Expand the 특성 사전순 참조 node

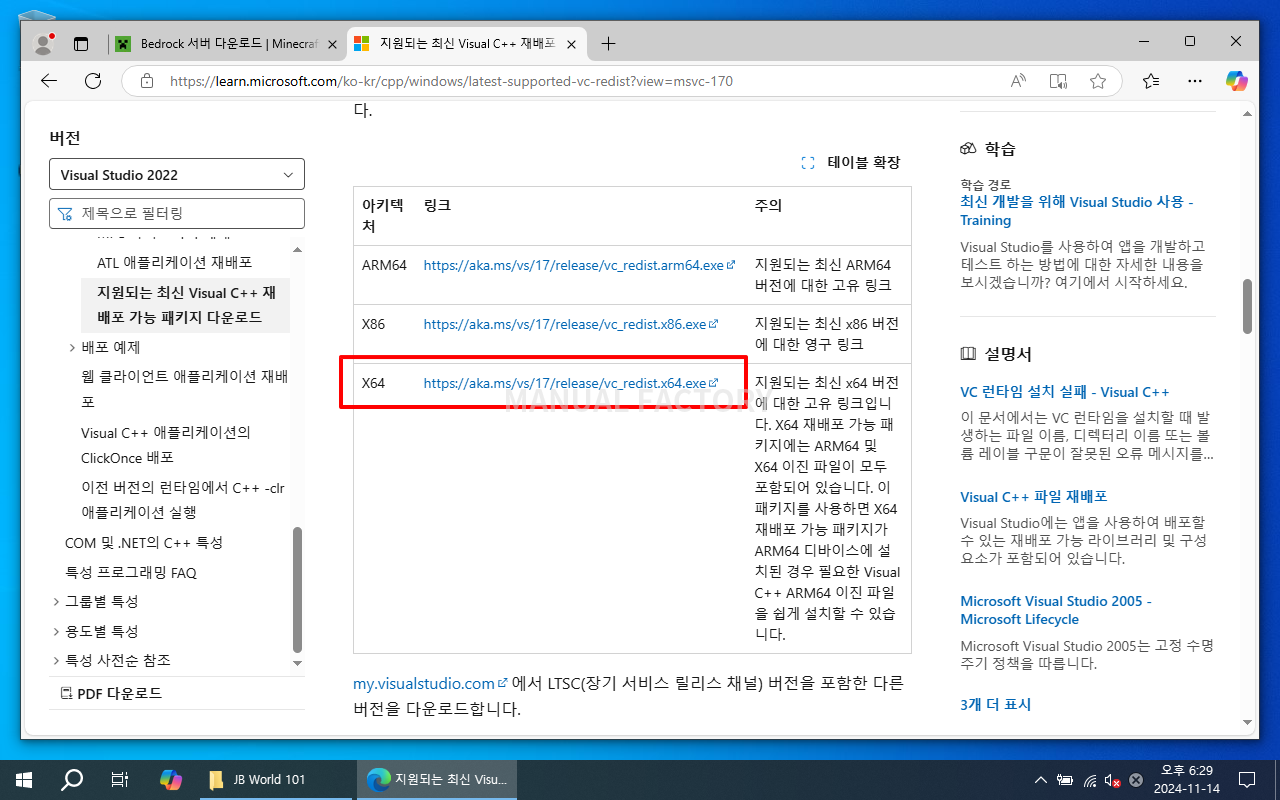[x=57, y=661]
